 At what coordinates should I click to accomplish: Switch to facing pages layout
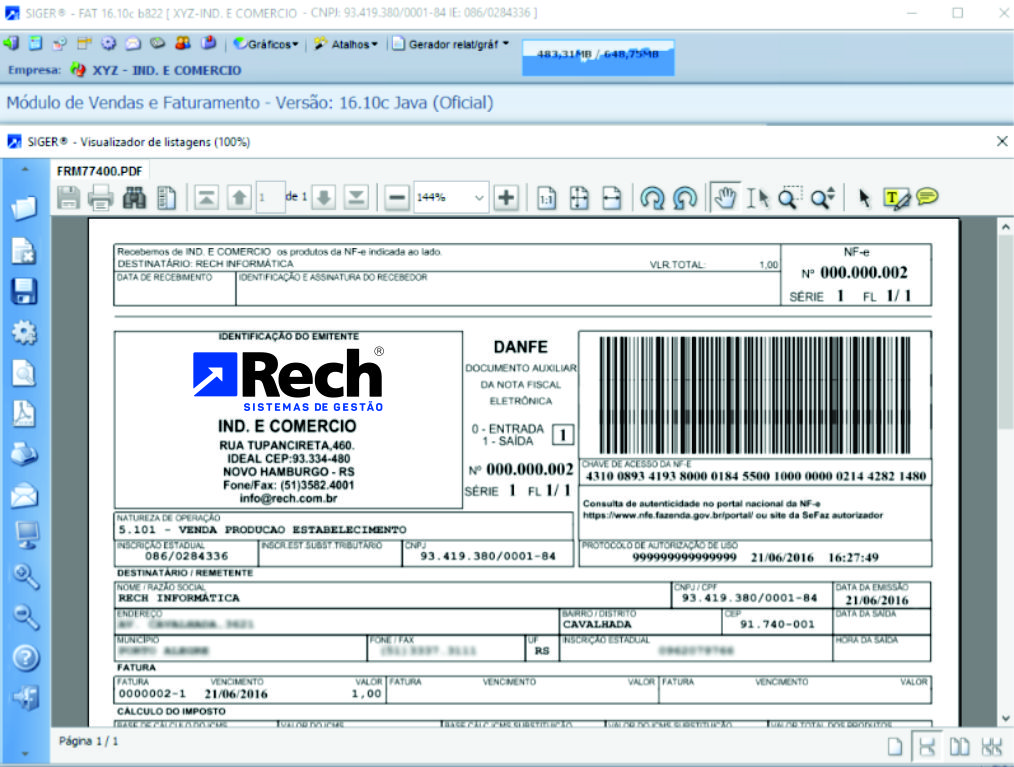tap(960, 745)
